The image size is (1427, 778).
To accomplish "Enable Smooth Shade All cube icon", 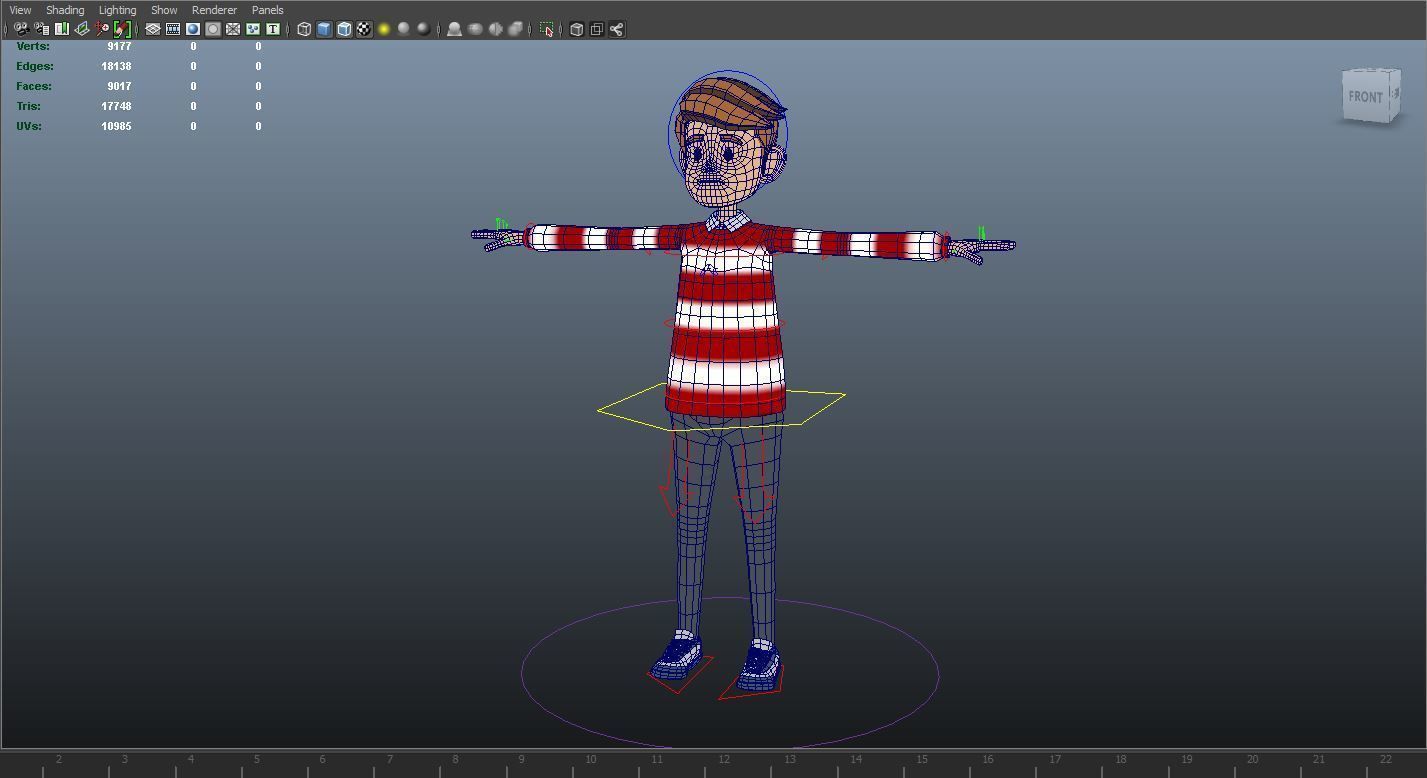I will [x=324, y=29].
